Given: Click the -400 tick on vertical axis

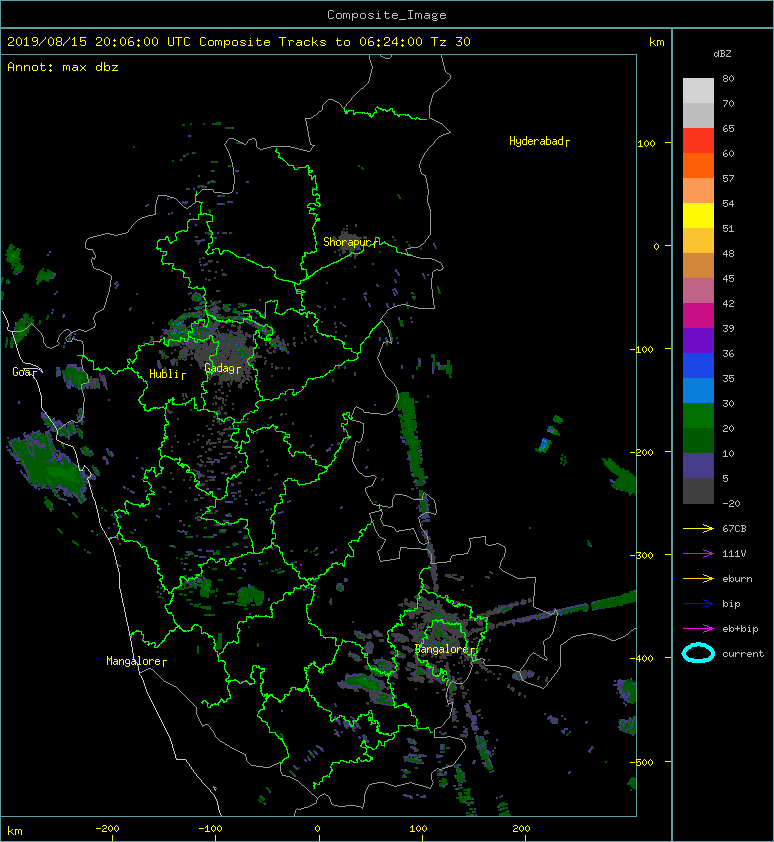Looking at the screenshot, I should click(x=641, y=658).
